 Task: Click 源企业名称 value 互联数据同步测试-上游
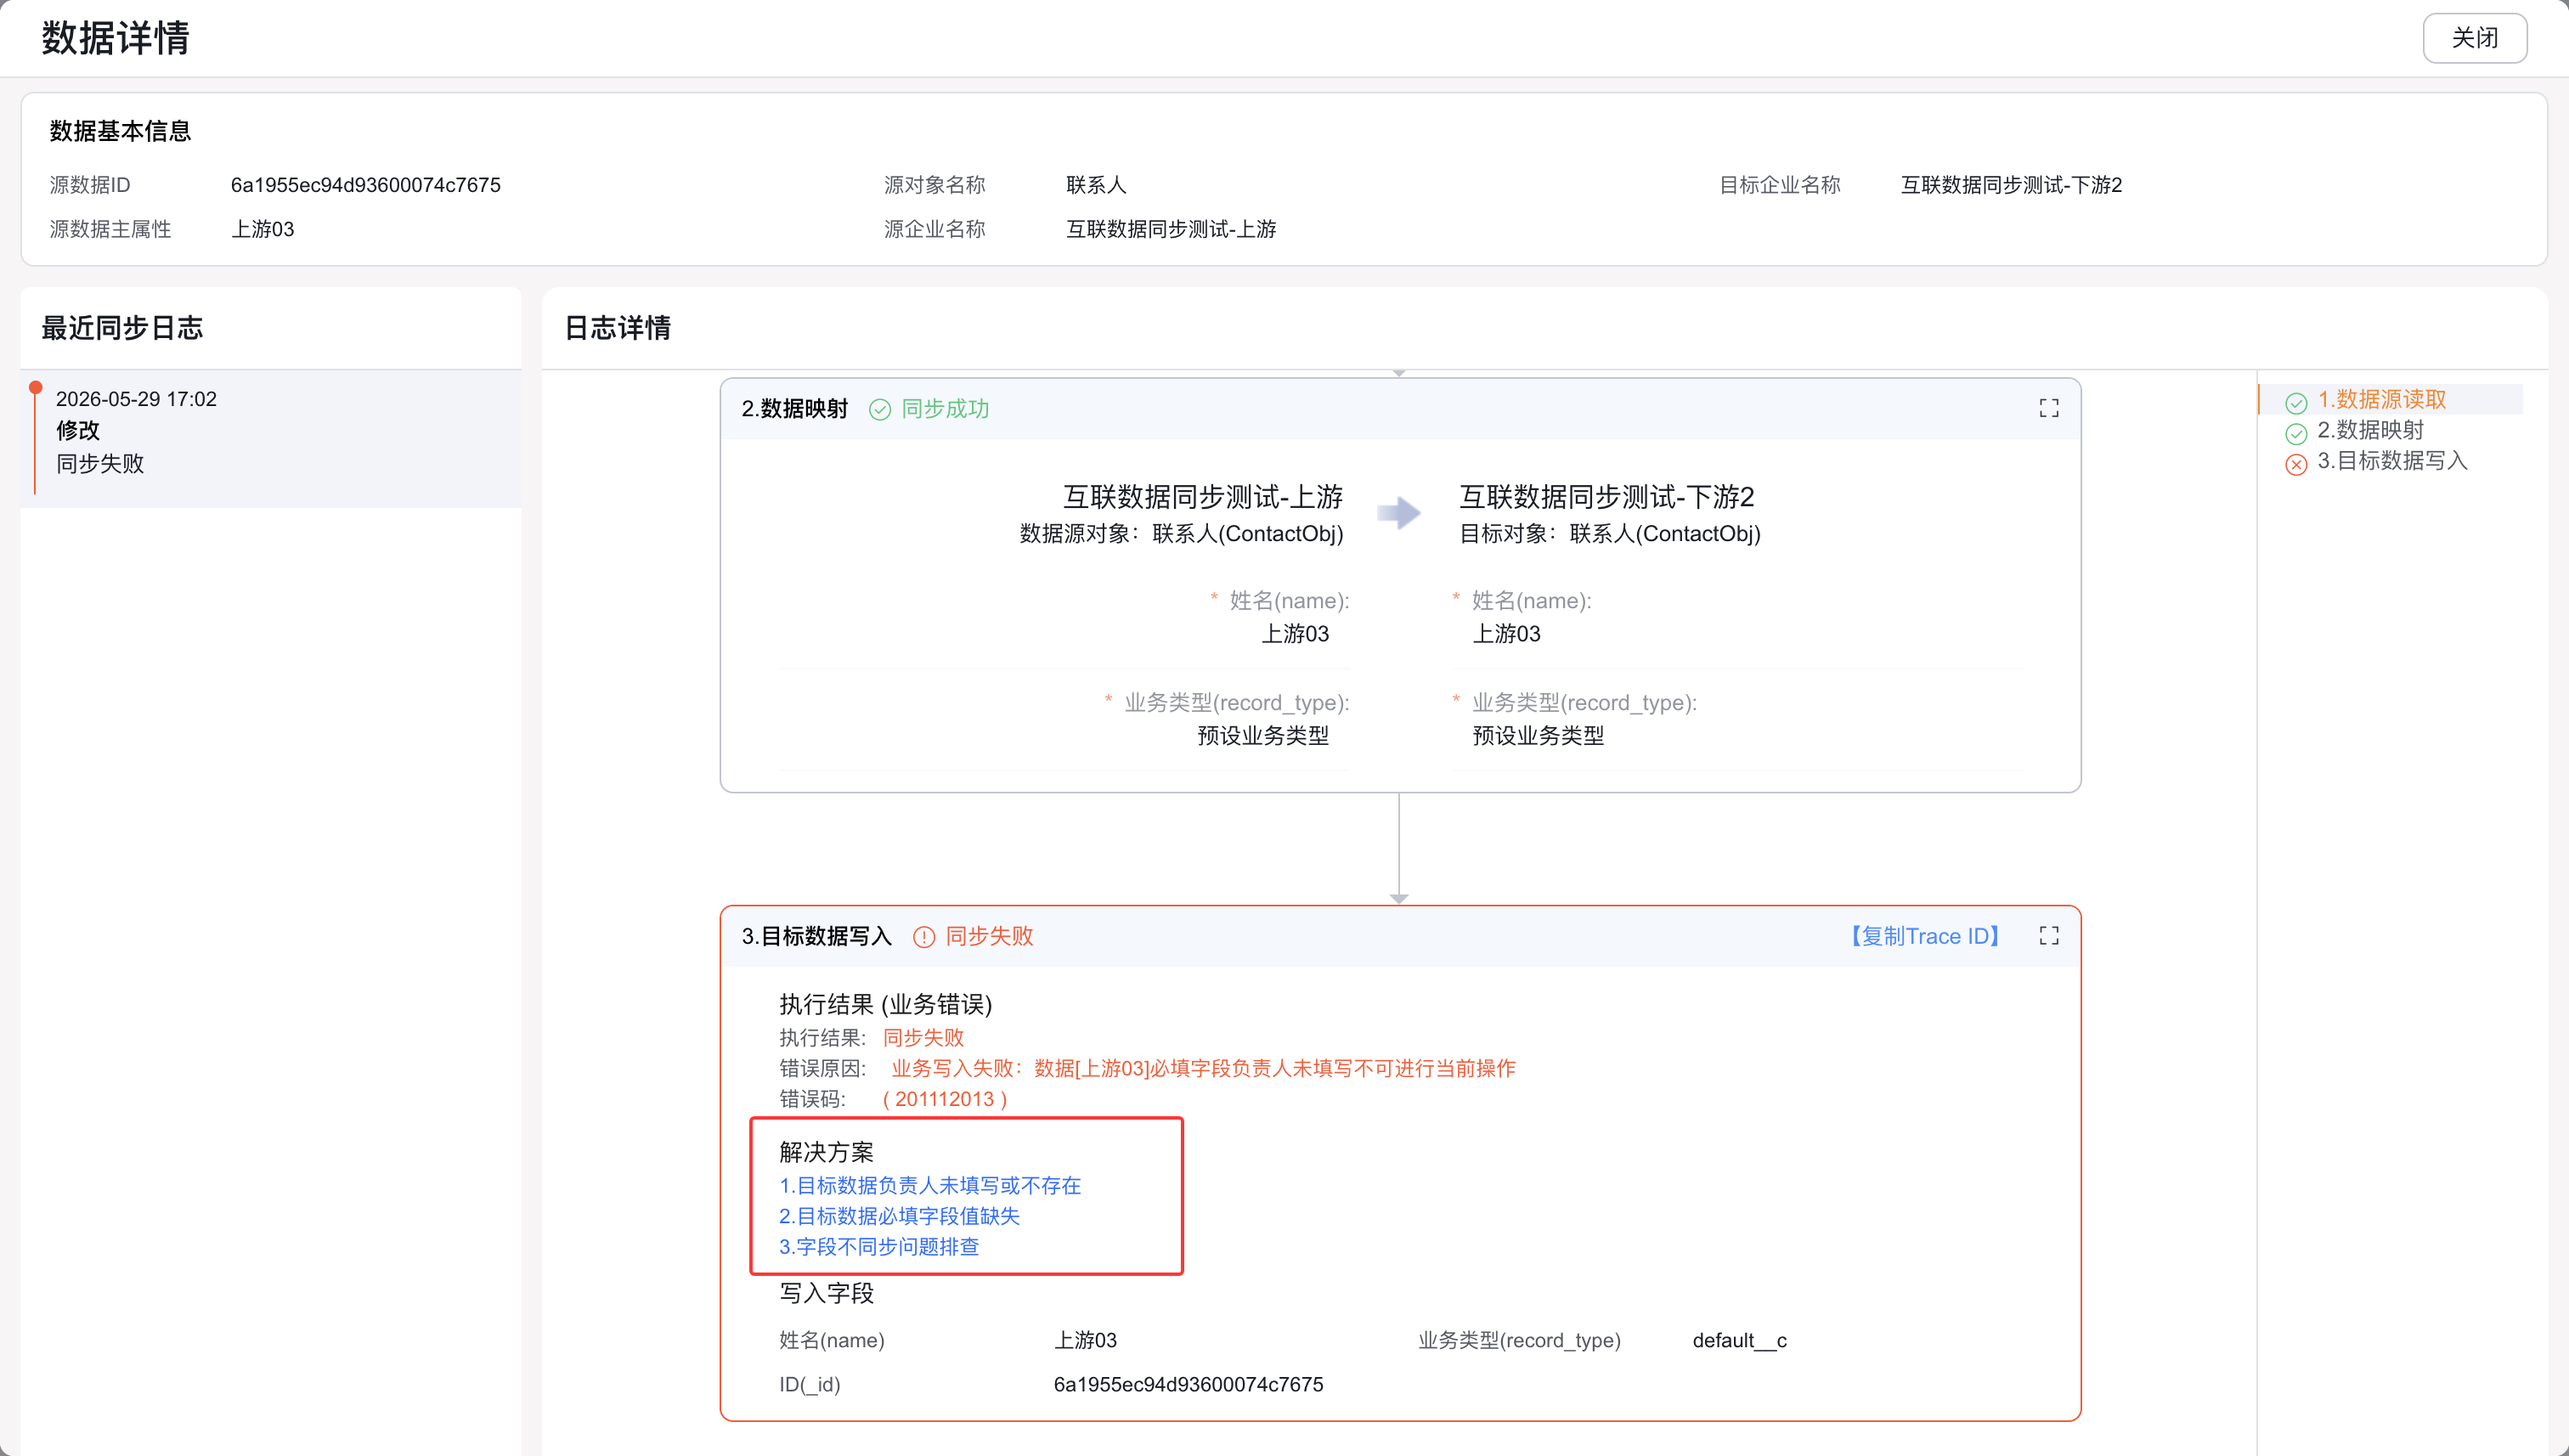click(1170, 229)
